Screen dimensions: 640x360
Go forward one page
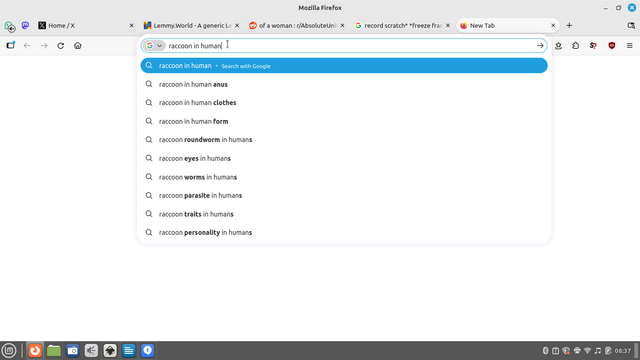(x=44, y=45)
